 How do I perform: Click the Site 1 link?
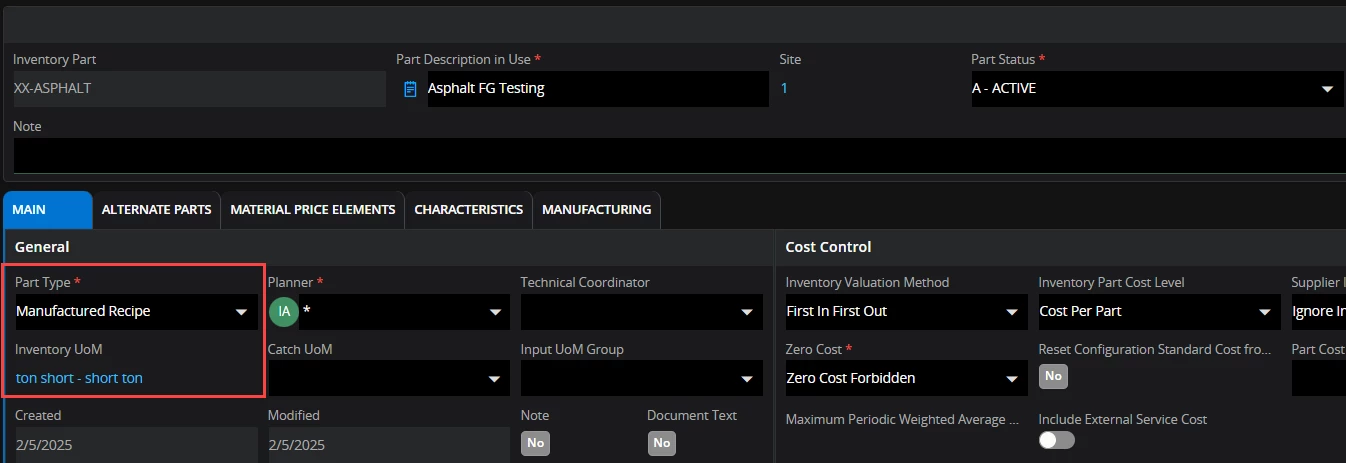[784, 88]
